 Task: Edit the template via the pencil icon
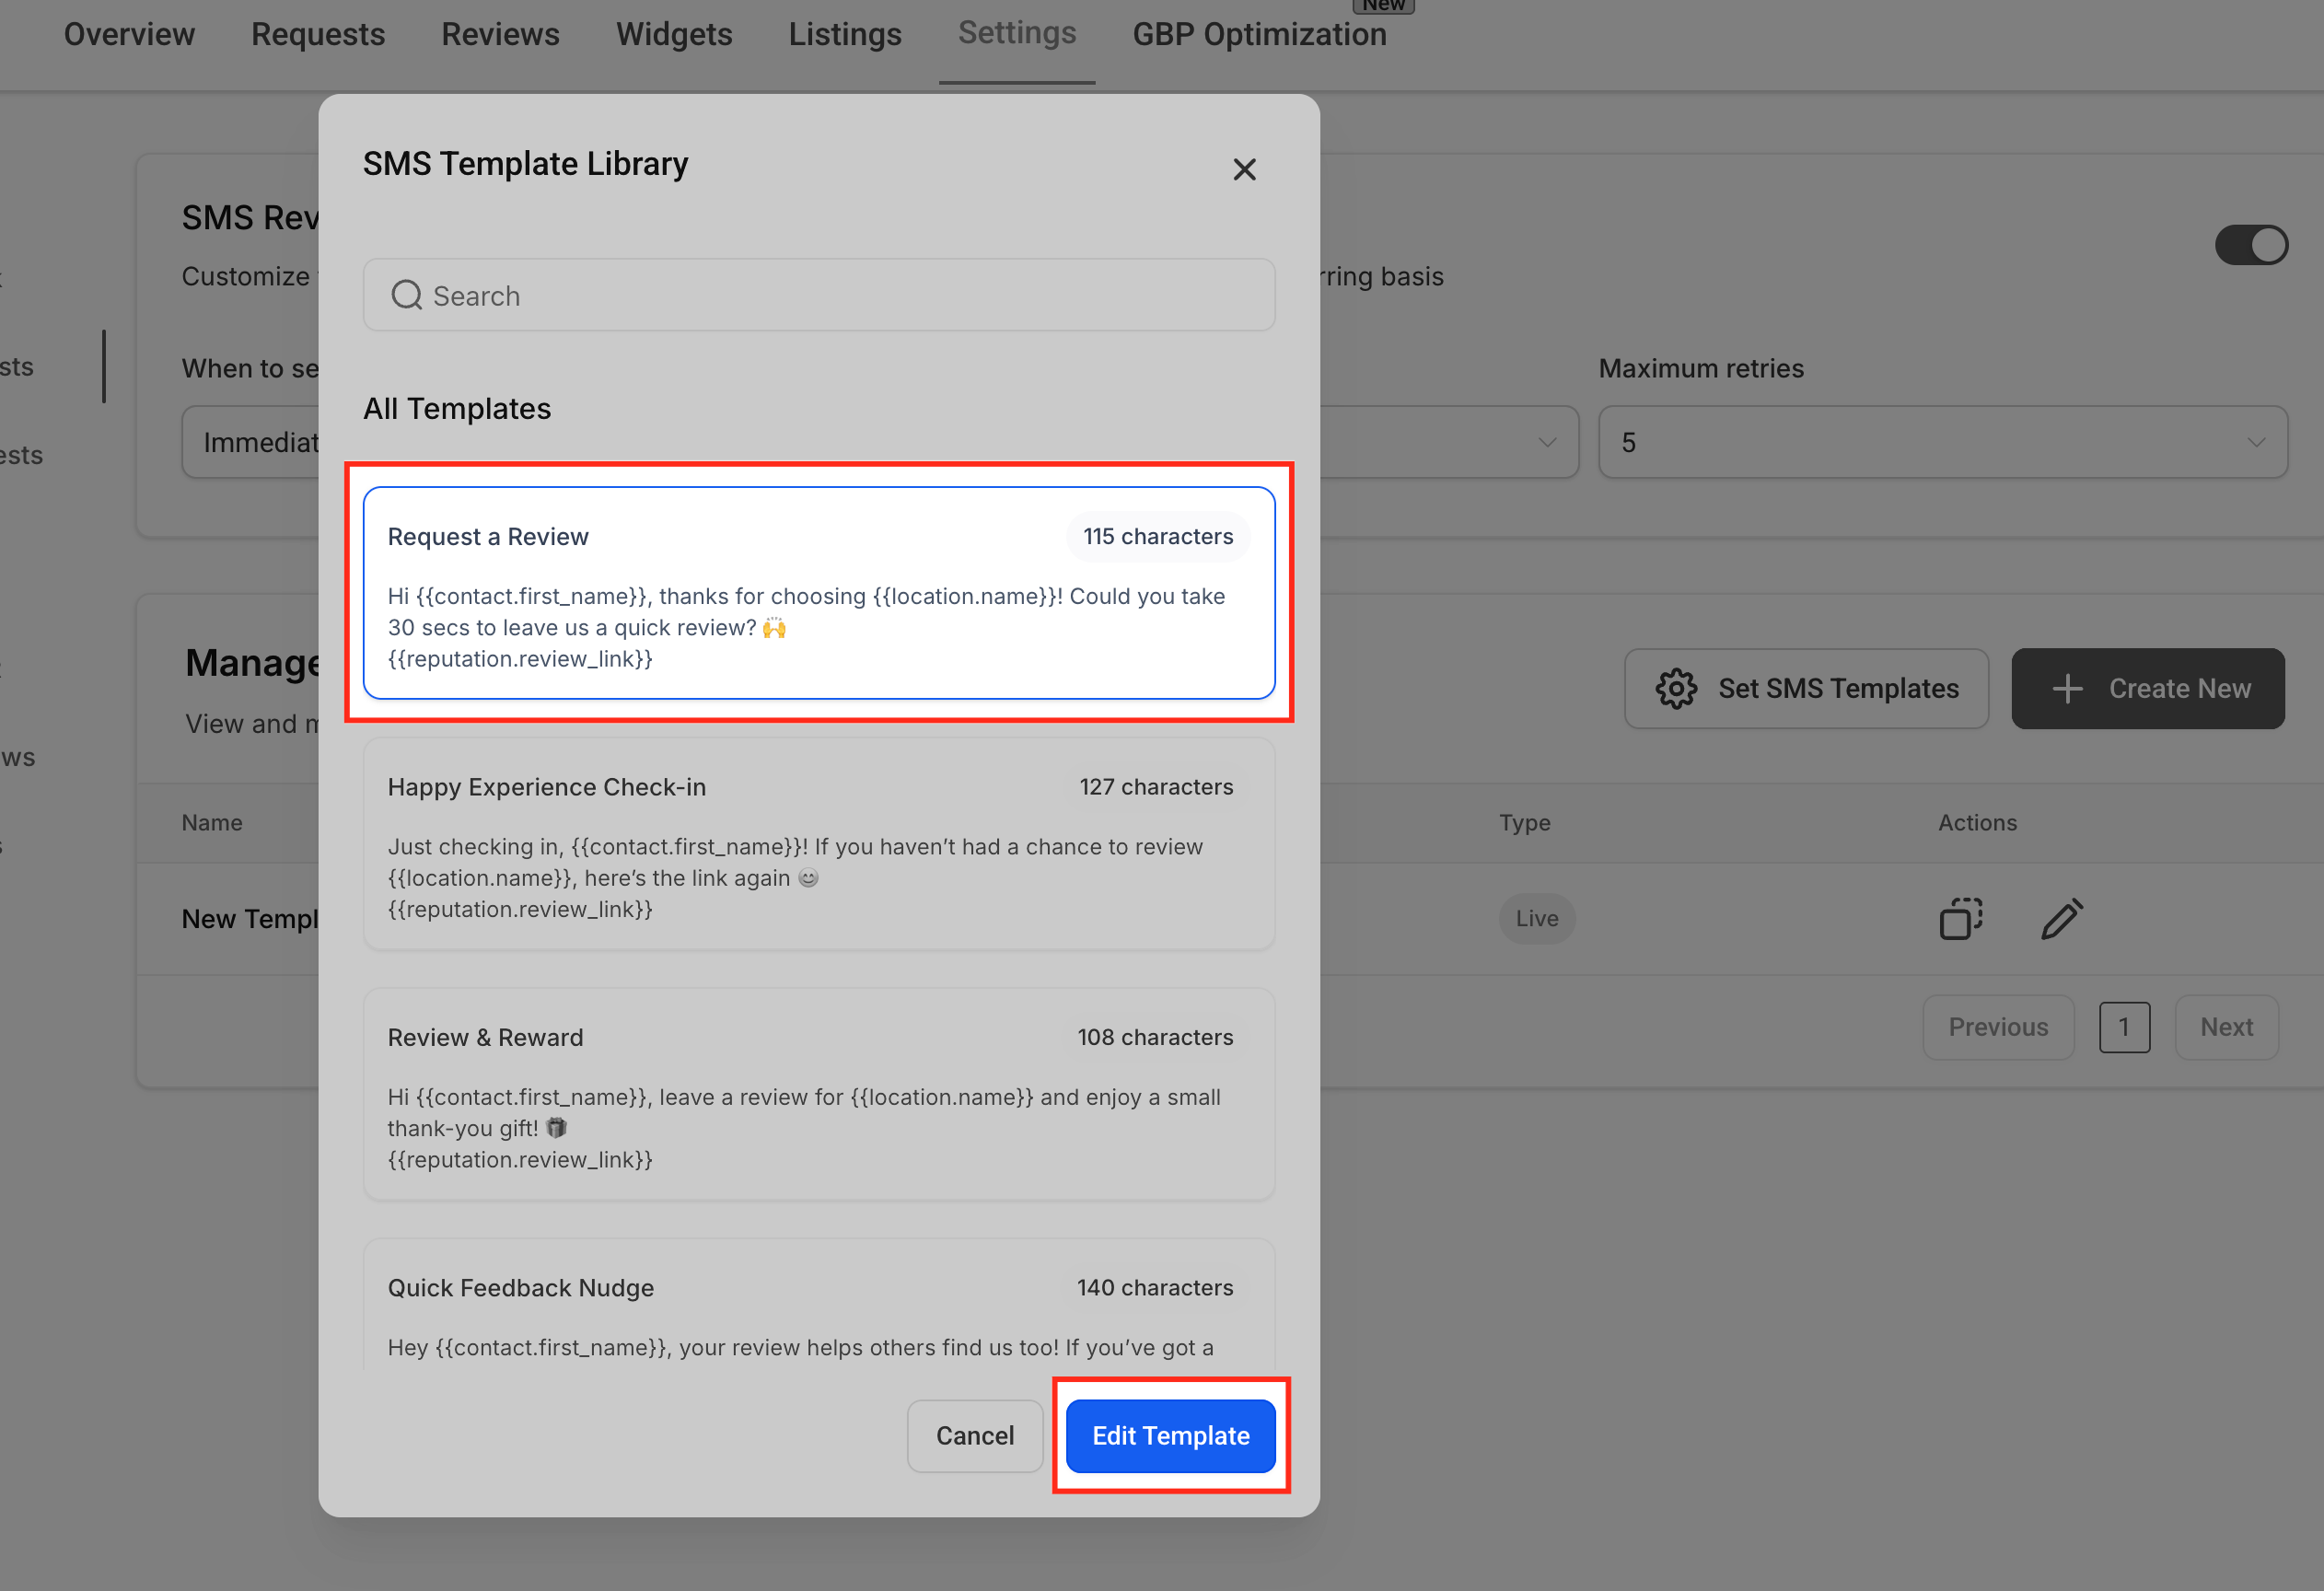click(x=2062, y=918)
